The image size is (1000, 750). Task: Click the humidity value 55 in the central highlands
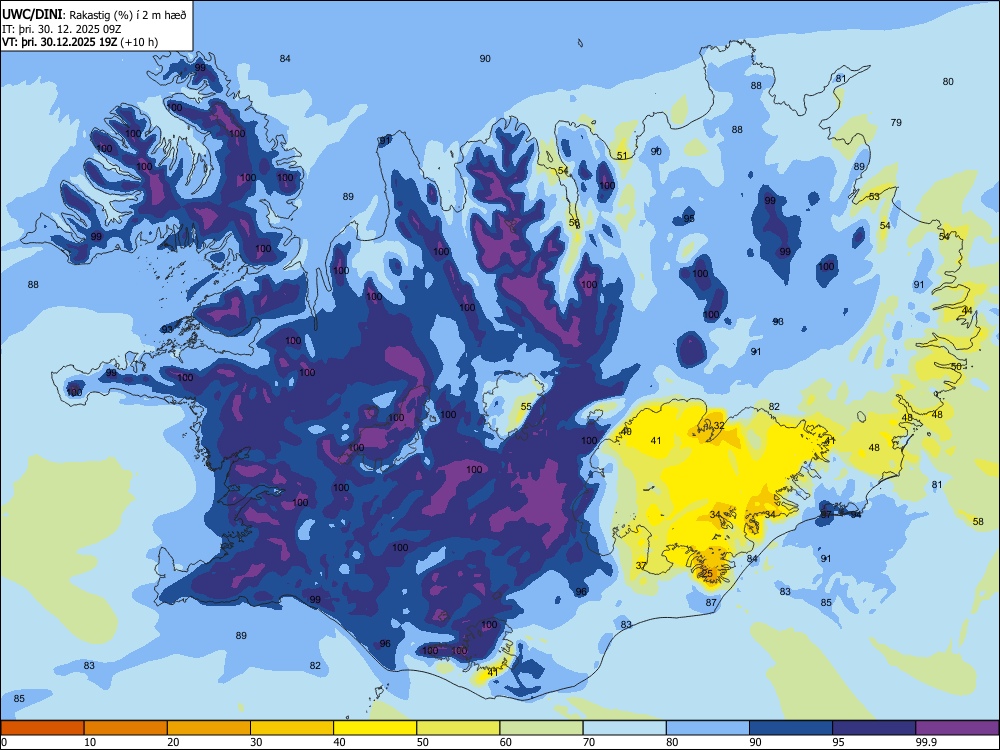(x=526, y=407)
